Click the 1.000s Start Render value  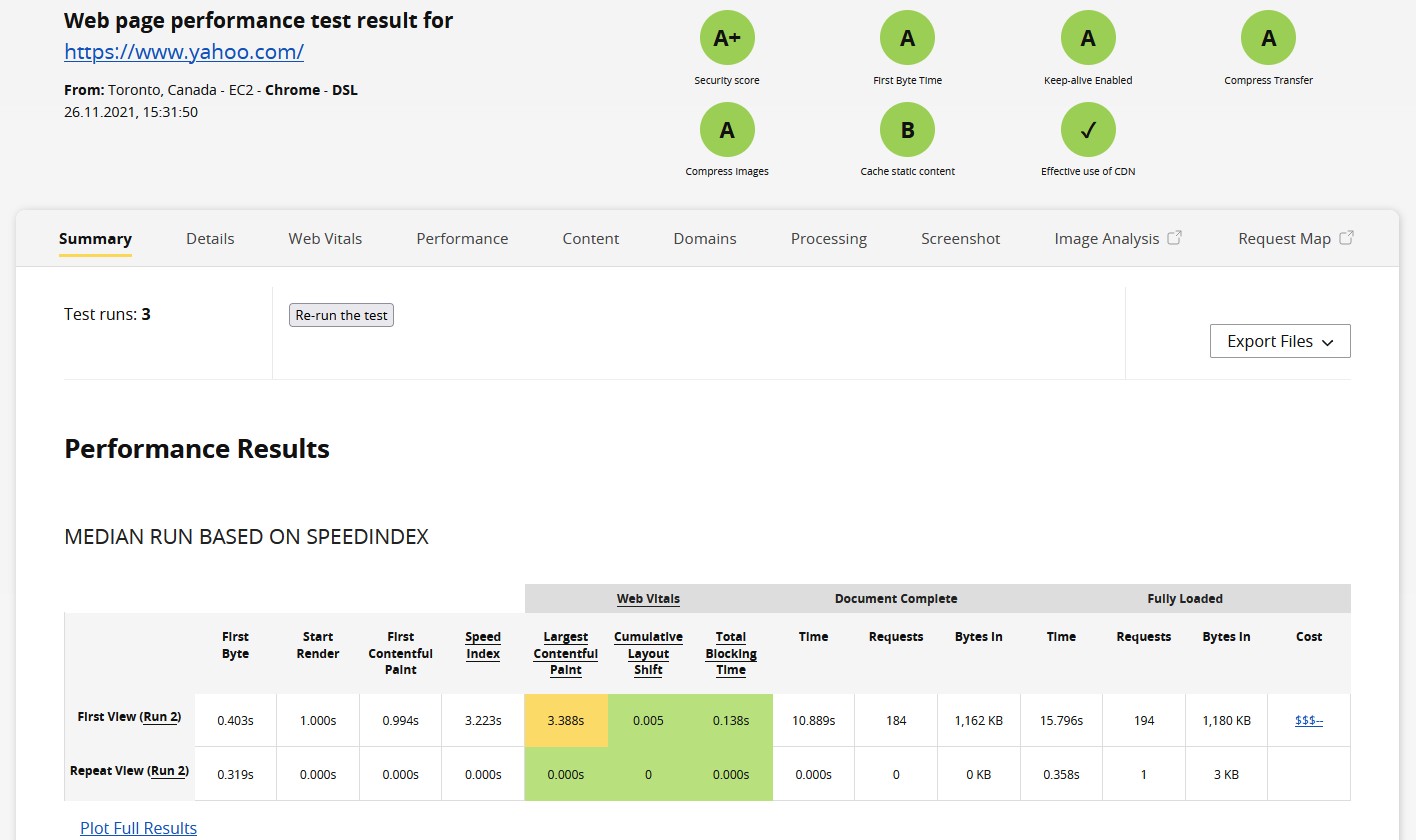tap(318, 720)
